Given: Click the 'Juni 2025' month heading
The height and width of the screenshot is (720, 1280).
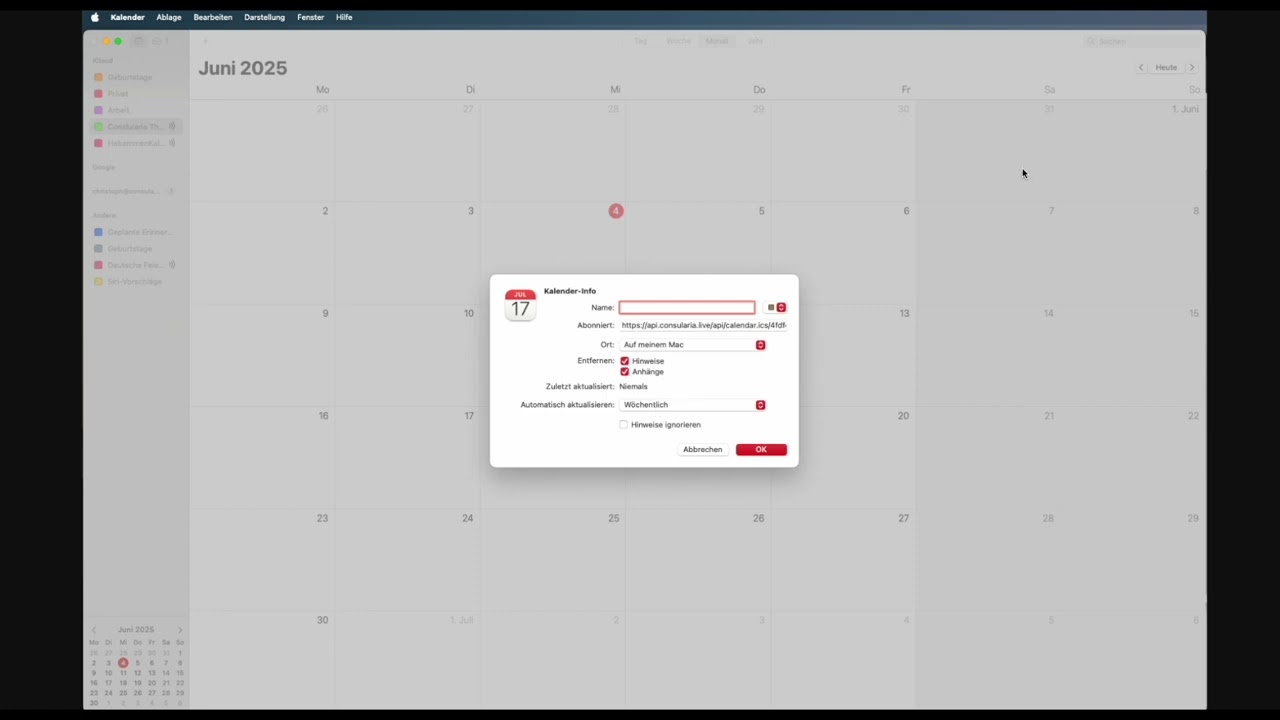Looking at the screenshot, I should (x=242, y=68).
